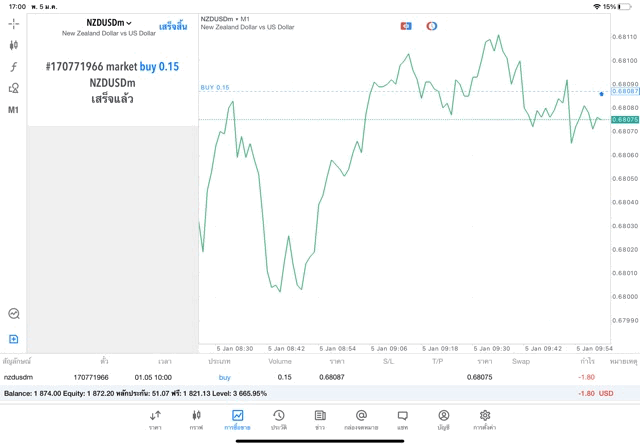
Task: Tap the new order plus icon
Action: click(13, 339)
